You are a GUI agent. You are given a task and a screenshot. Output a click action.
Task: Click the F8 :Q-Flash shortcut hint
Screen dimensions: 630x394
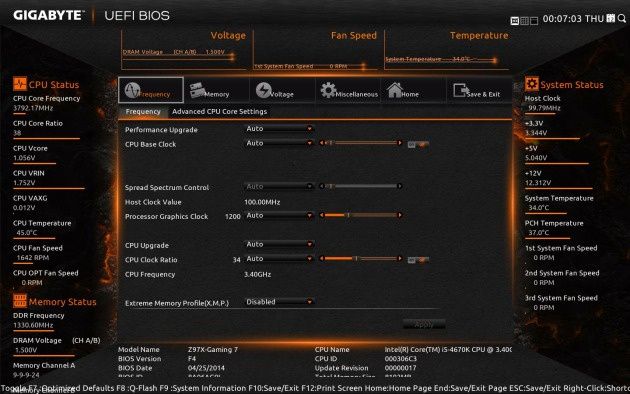click(x=137, y=388)
